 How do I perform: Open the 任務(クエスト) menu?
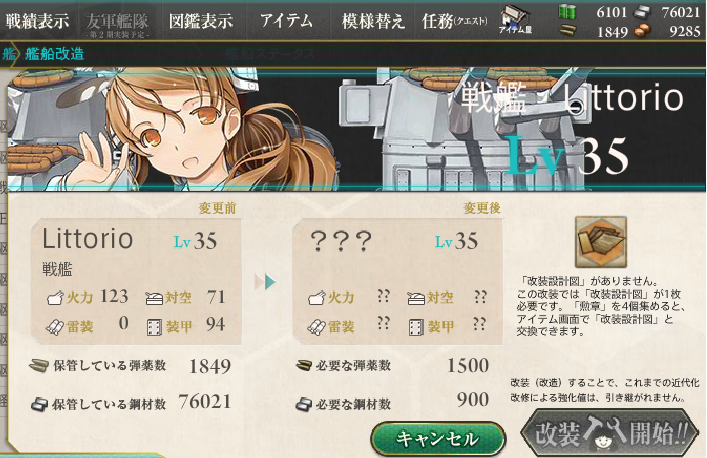pyautogui.click(x=454, y=21)
